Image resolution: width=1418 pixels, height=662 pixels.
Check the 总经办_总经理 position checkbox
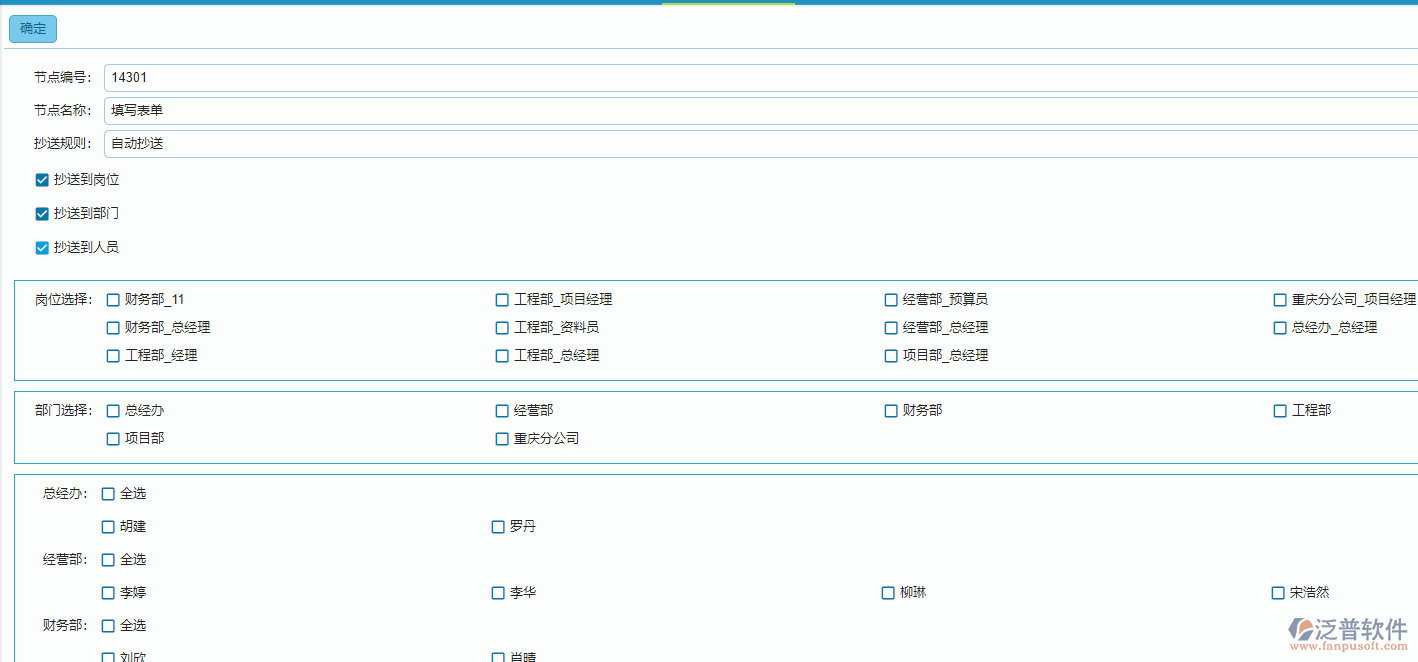1280,328
